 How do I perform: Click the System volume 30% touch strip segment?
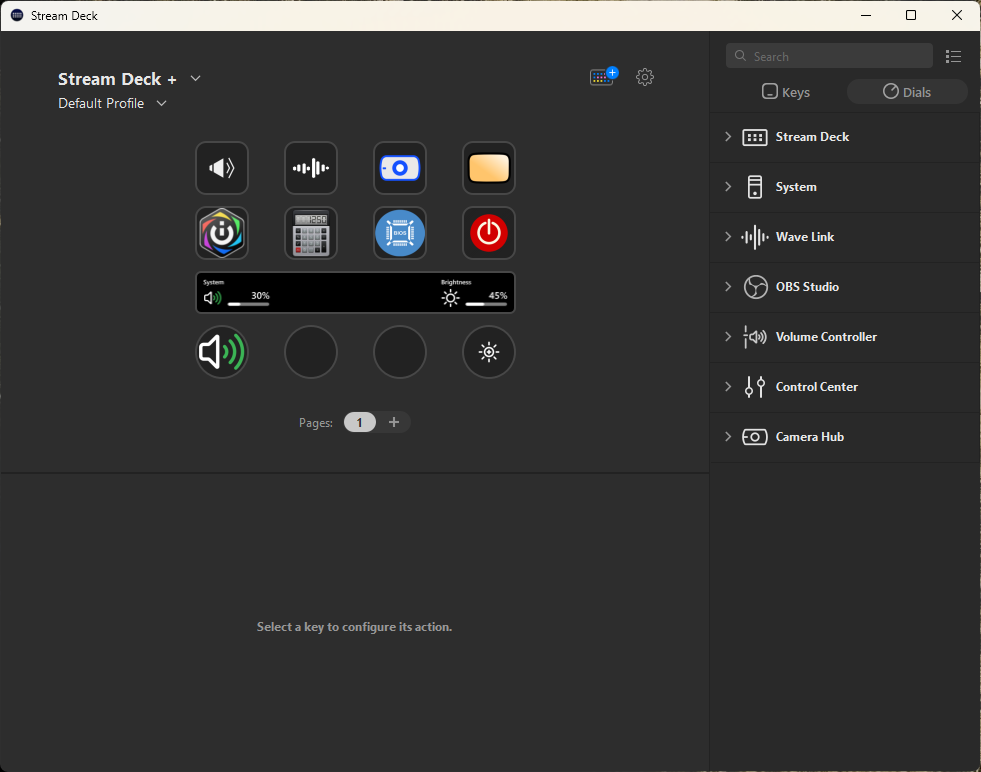pos(237,293)
